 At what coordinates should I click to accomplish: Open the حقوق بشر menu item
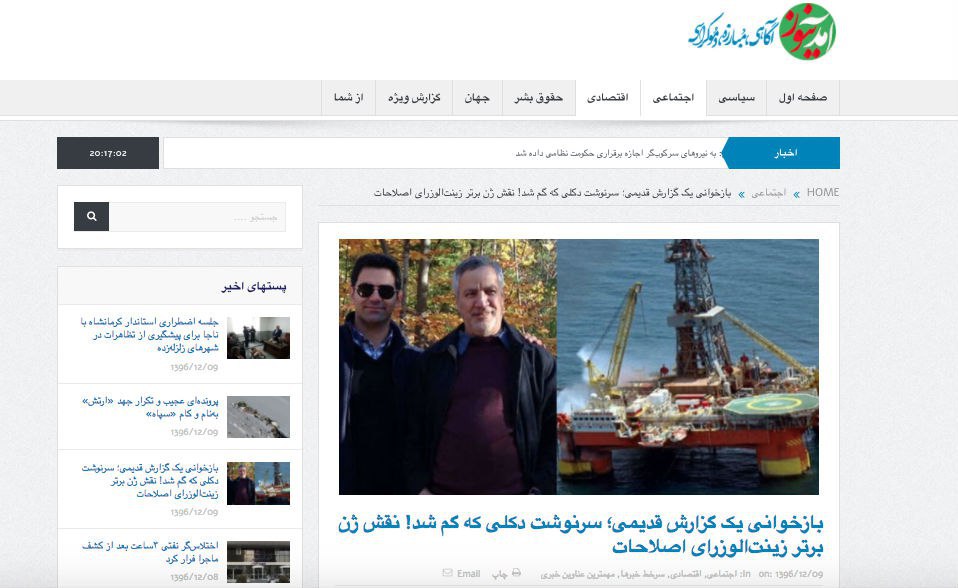click(538, 98)
